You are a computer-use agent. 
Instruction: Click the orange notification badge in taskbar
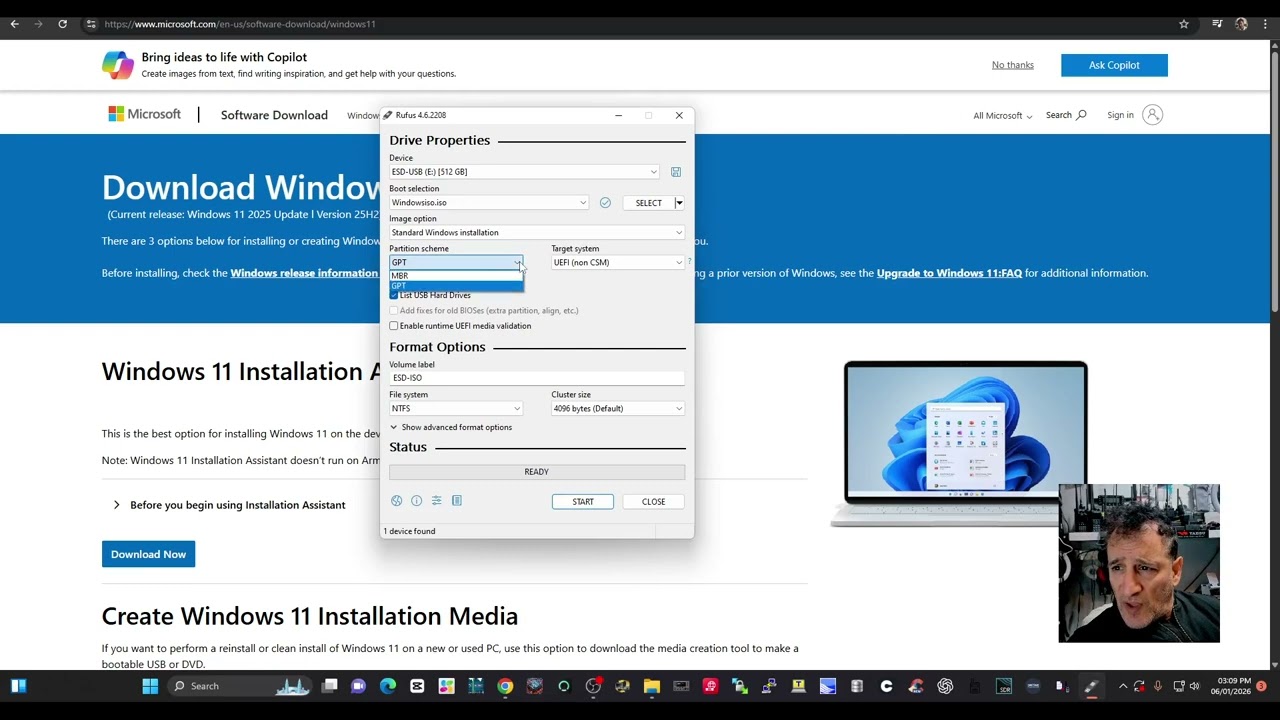(1261, 686)
